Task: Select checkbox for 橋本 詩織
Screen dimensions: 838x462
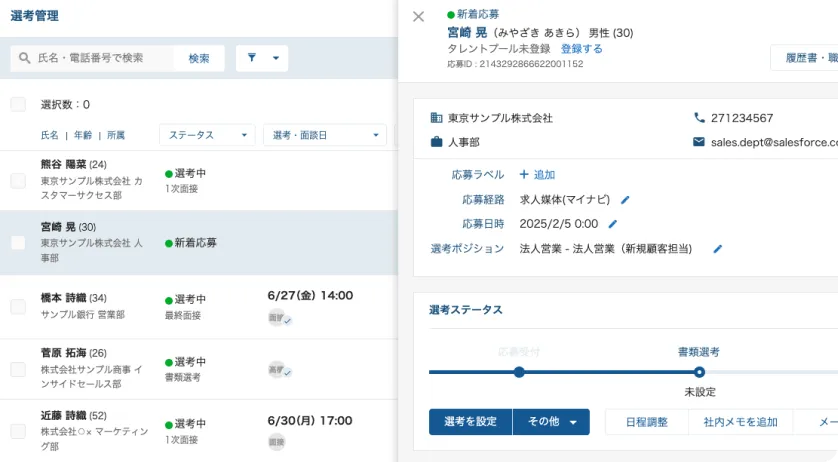Action: coord(18,306)
